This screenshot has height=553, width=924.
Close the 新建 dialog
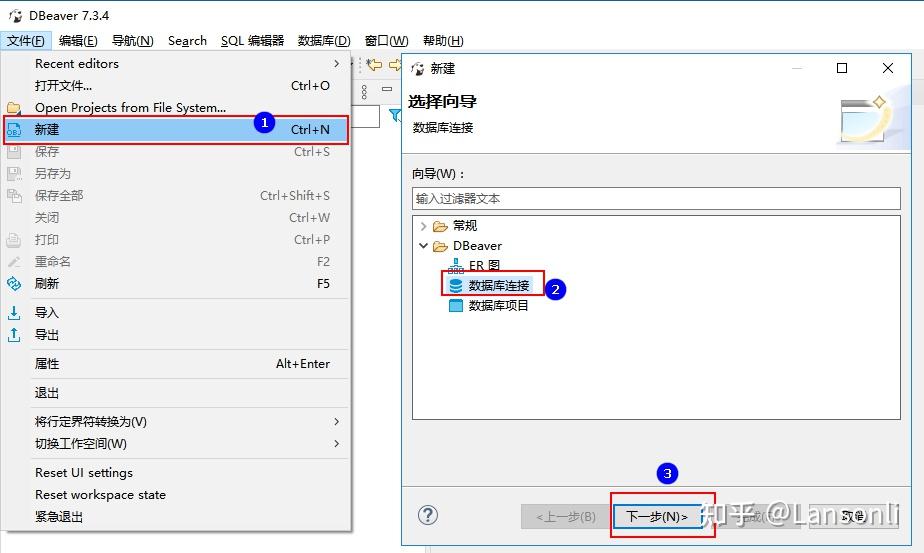tap(888, 68)
